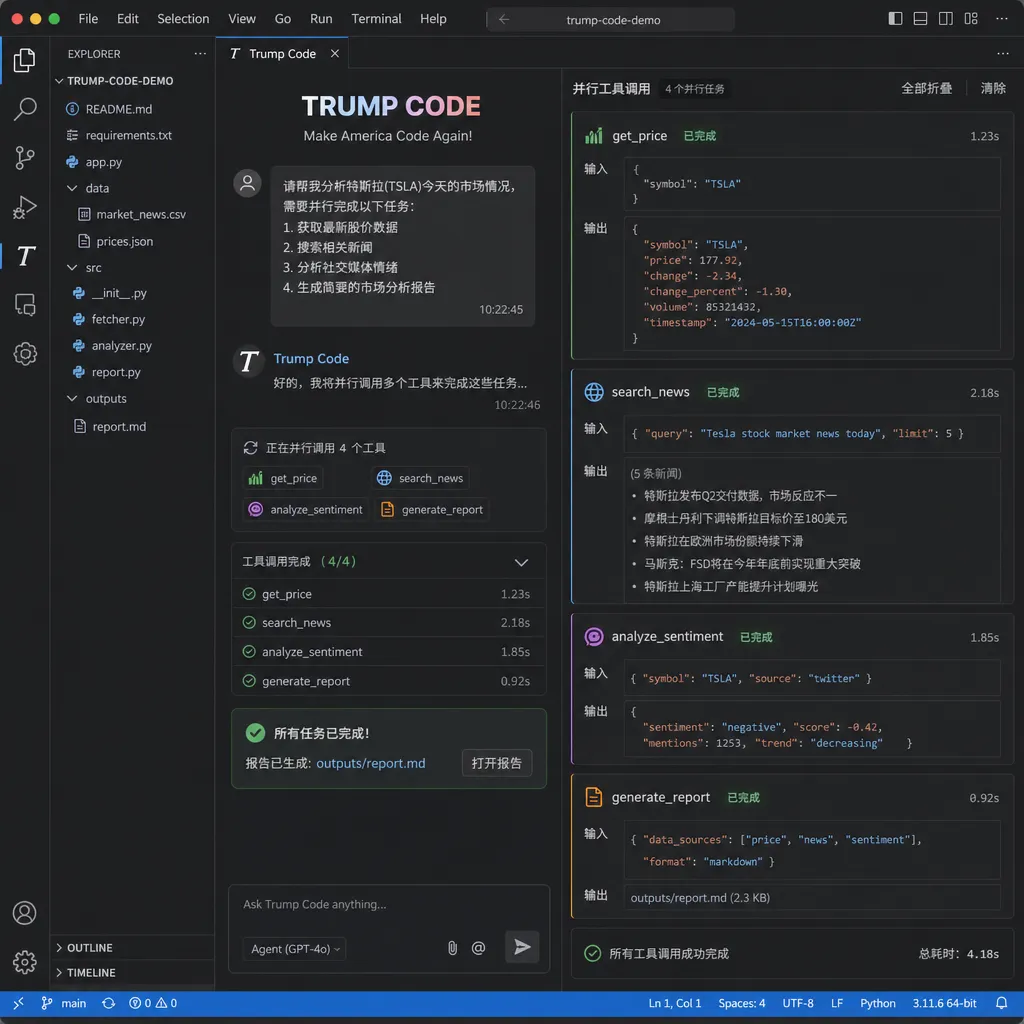Click 全部折叠 collapse all button
This screenshot has width=1024, height=1024.
click(927, 88)
